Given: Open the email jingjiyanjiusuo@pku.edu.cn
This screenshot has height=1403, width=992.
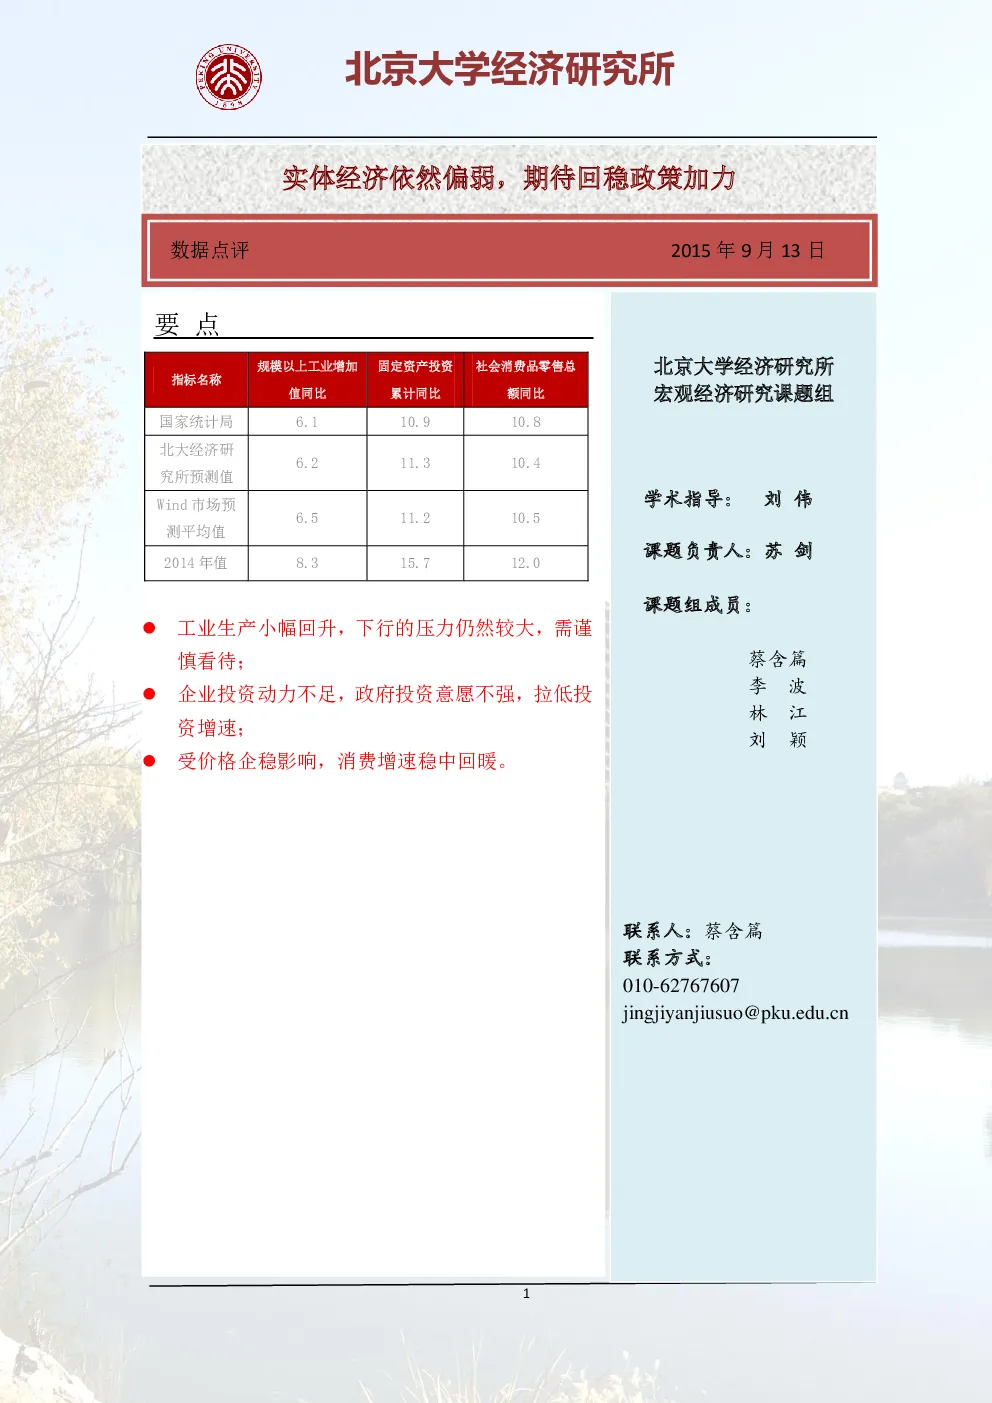Looking at the screenshot, I should 735,1013.
